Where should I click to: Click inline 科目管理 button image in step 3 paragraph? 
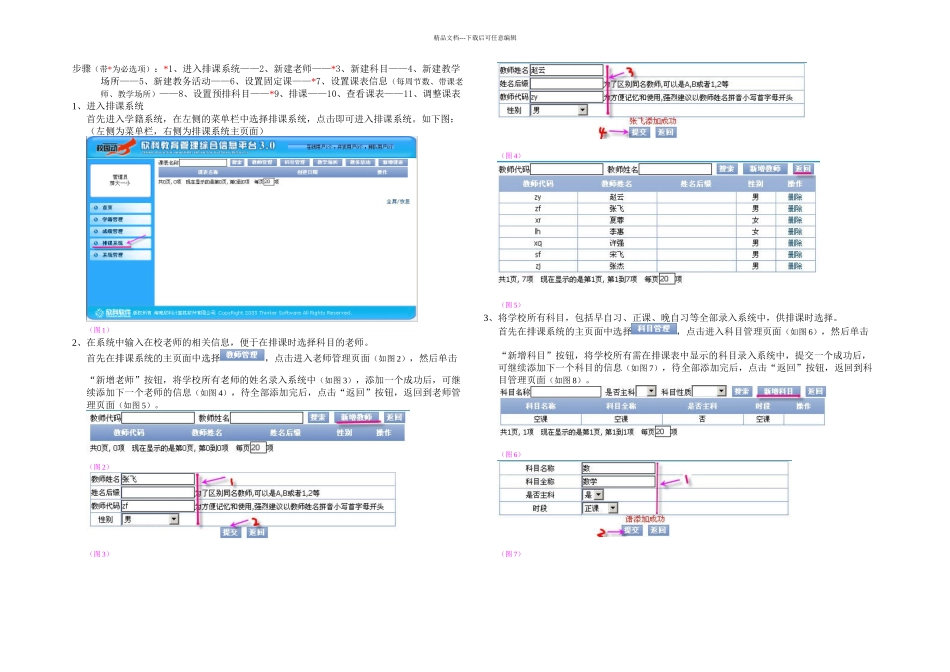(654, 328)
